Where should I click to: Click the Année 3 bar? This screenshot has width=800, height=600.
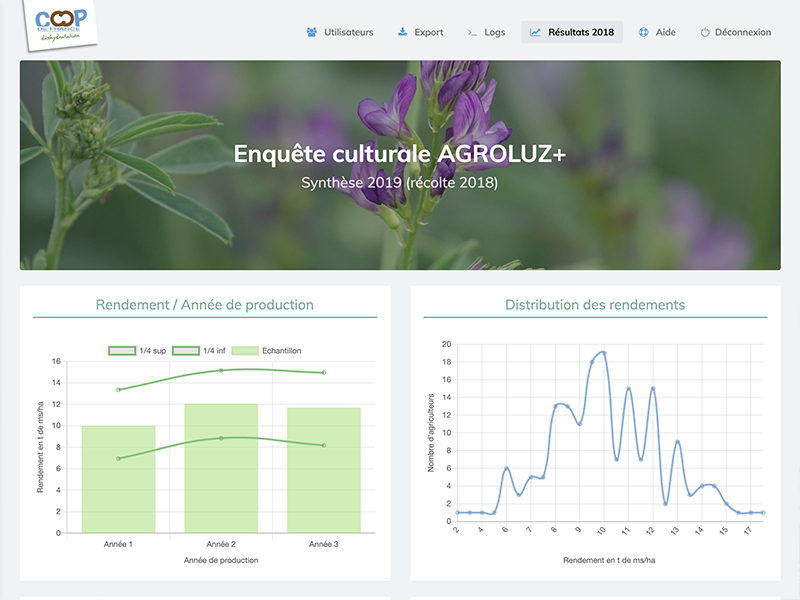[324, 470]
